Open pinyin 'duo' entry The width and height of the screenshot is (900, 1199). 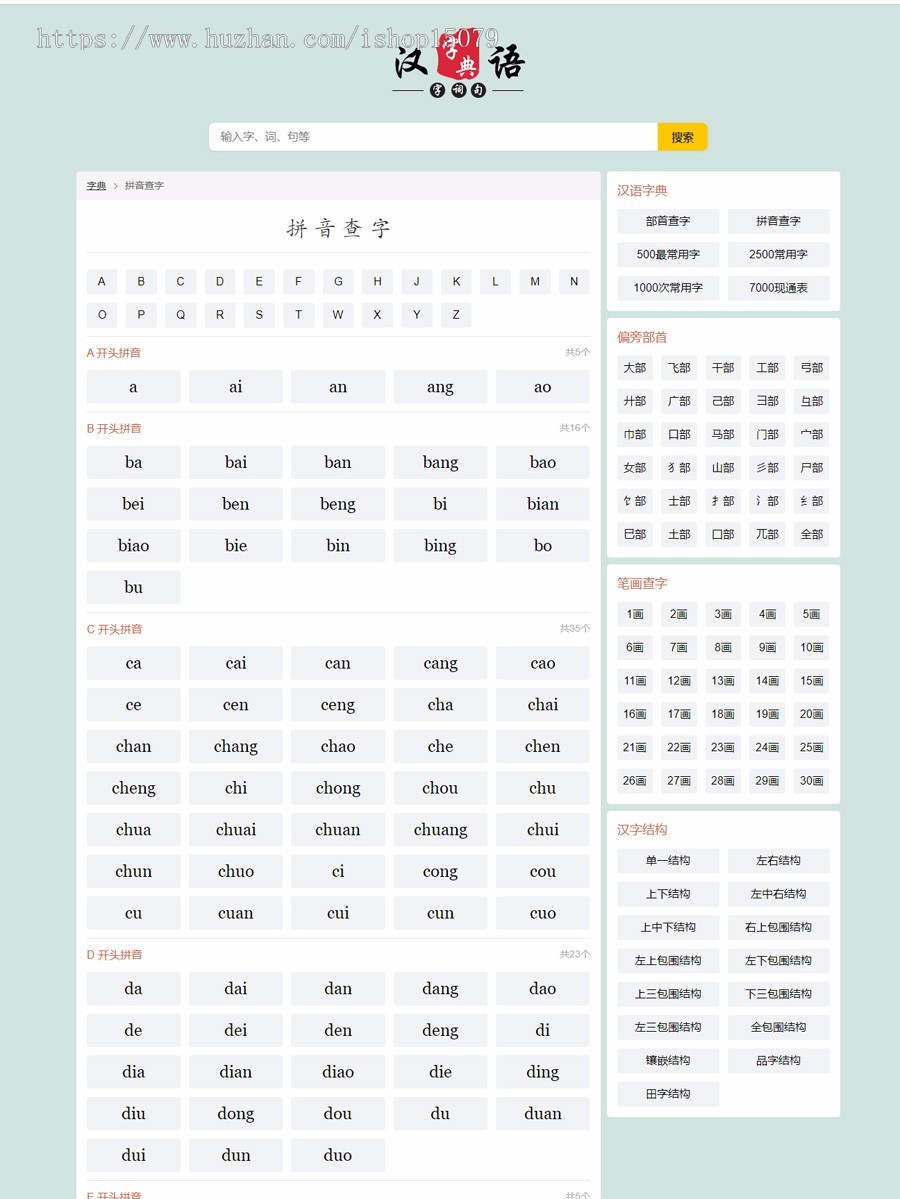tap(338, 1155)
